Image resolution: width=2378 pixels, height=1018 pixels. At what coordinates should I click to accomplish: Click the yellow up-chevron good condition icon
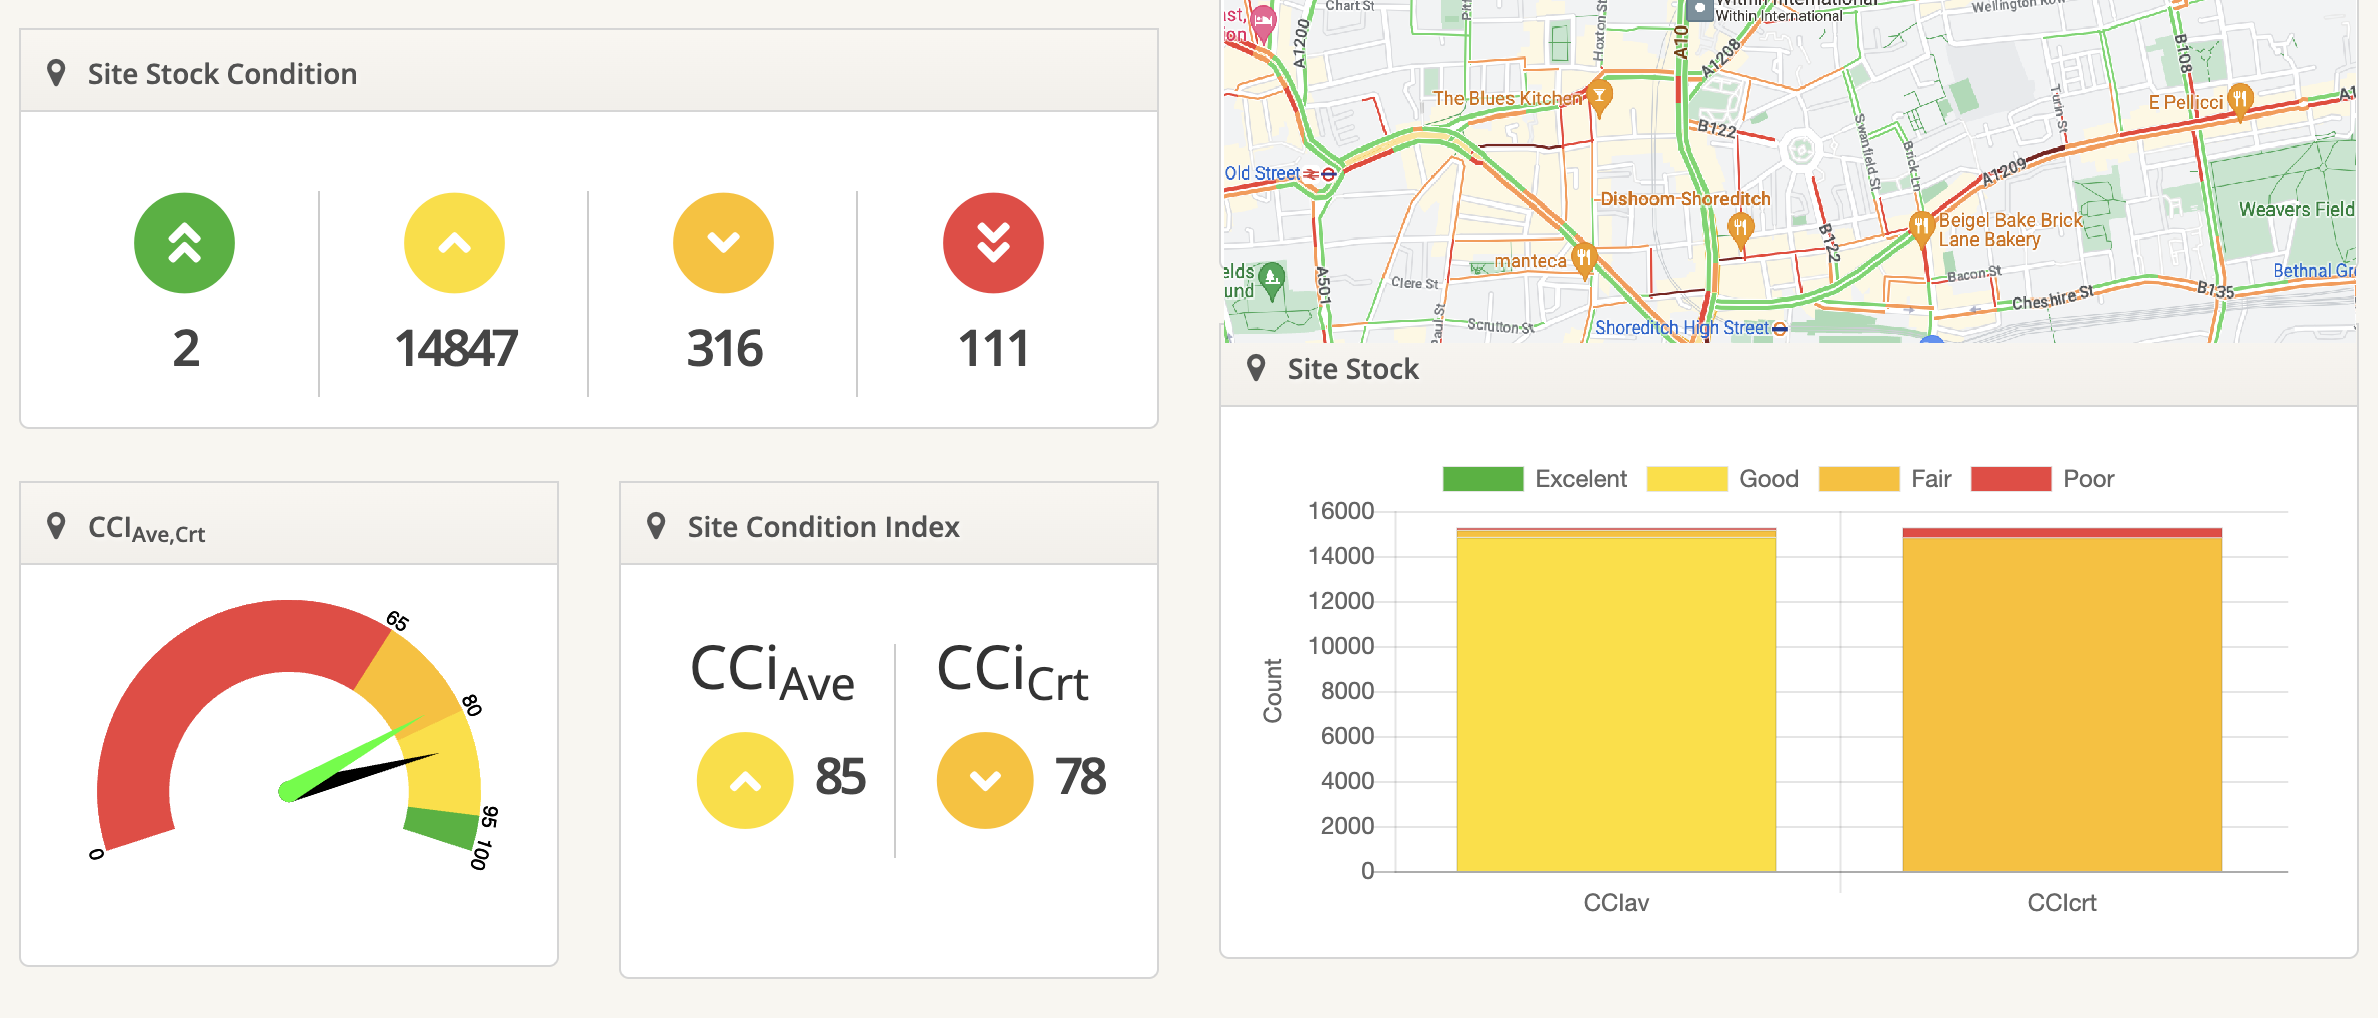click(x=454, y=243)
